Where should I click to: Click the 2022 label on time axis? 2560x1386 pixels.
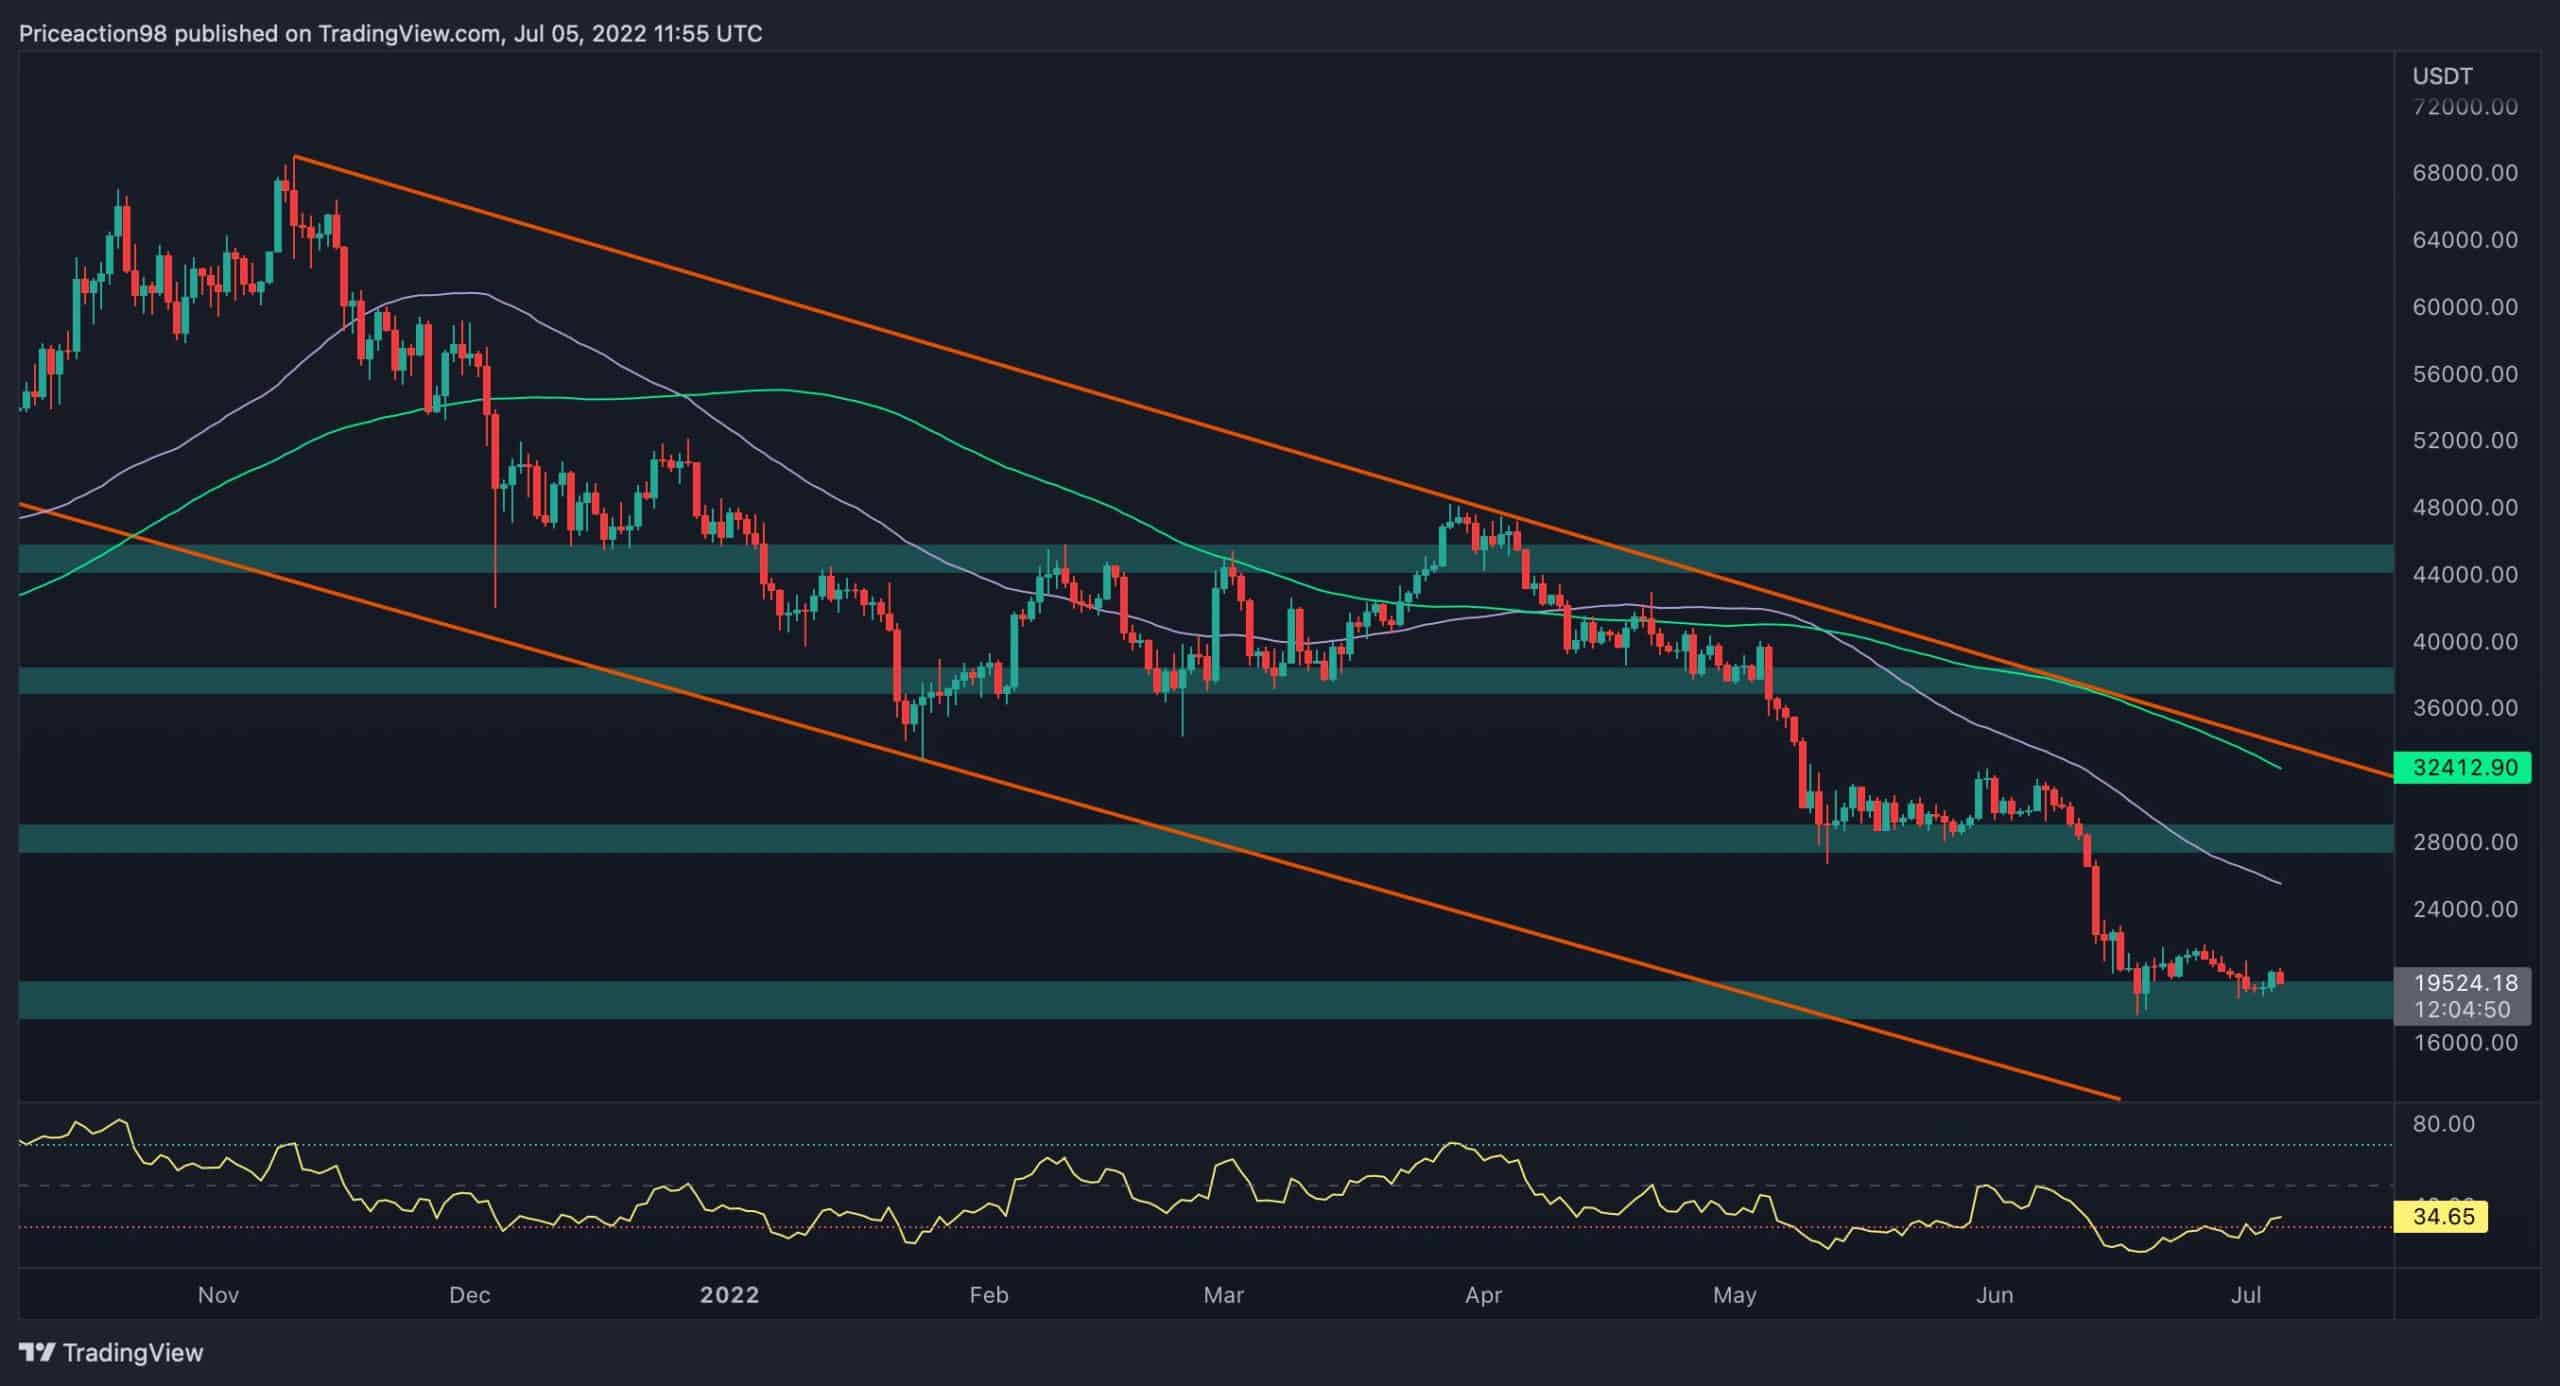729,1295
